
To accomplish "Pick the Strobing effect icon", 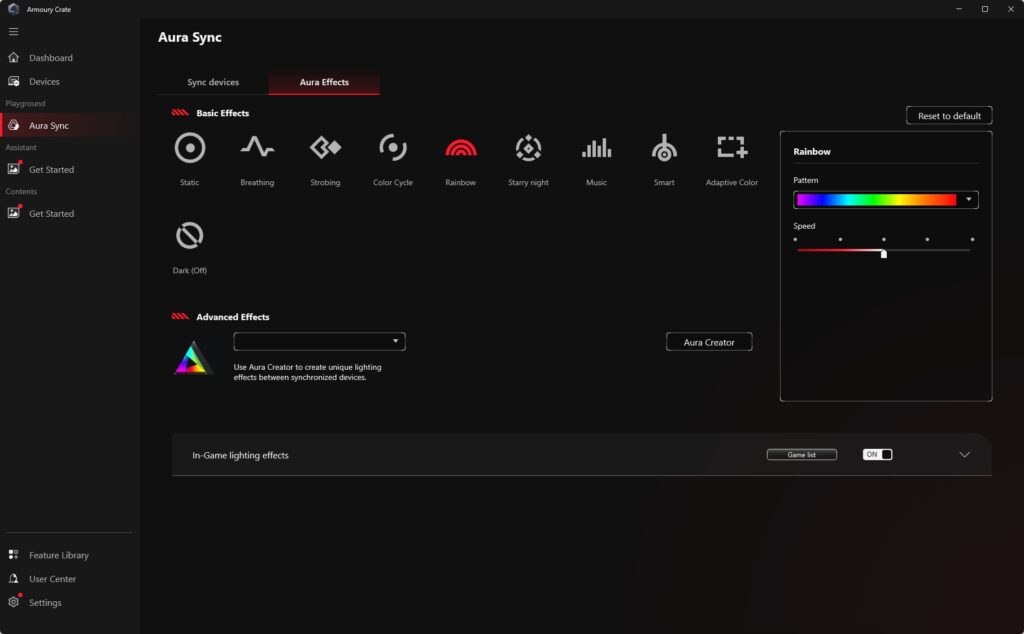I will click(325, 148).
